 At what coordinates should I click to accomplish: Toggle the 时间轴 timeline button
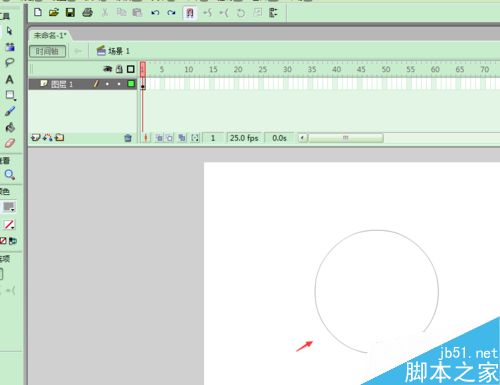(47, 51)
